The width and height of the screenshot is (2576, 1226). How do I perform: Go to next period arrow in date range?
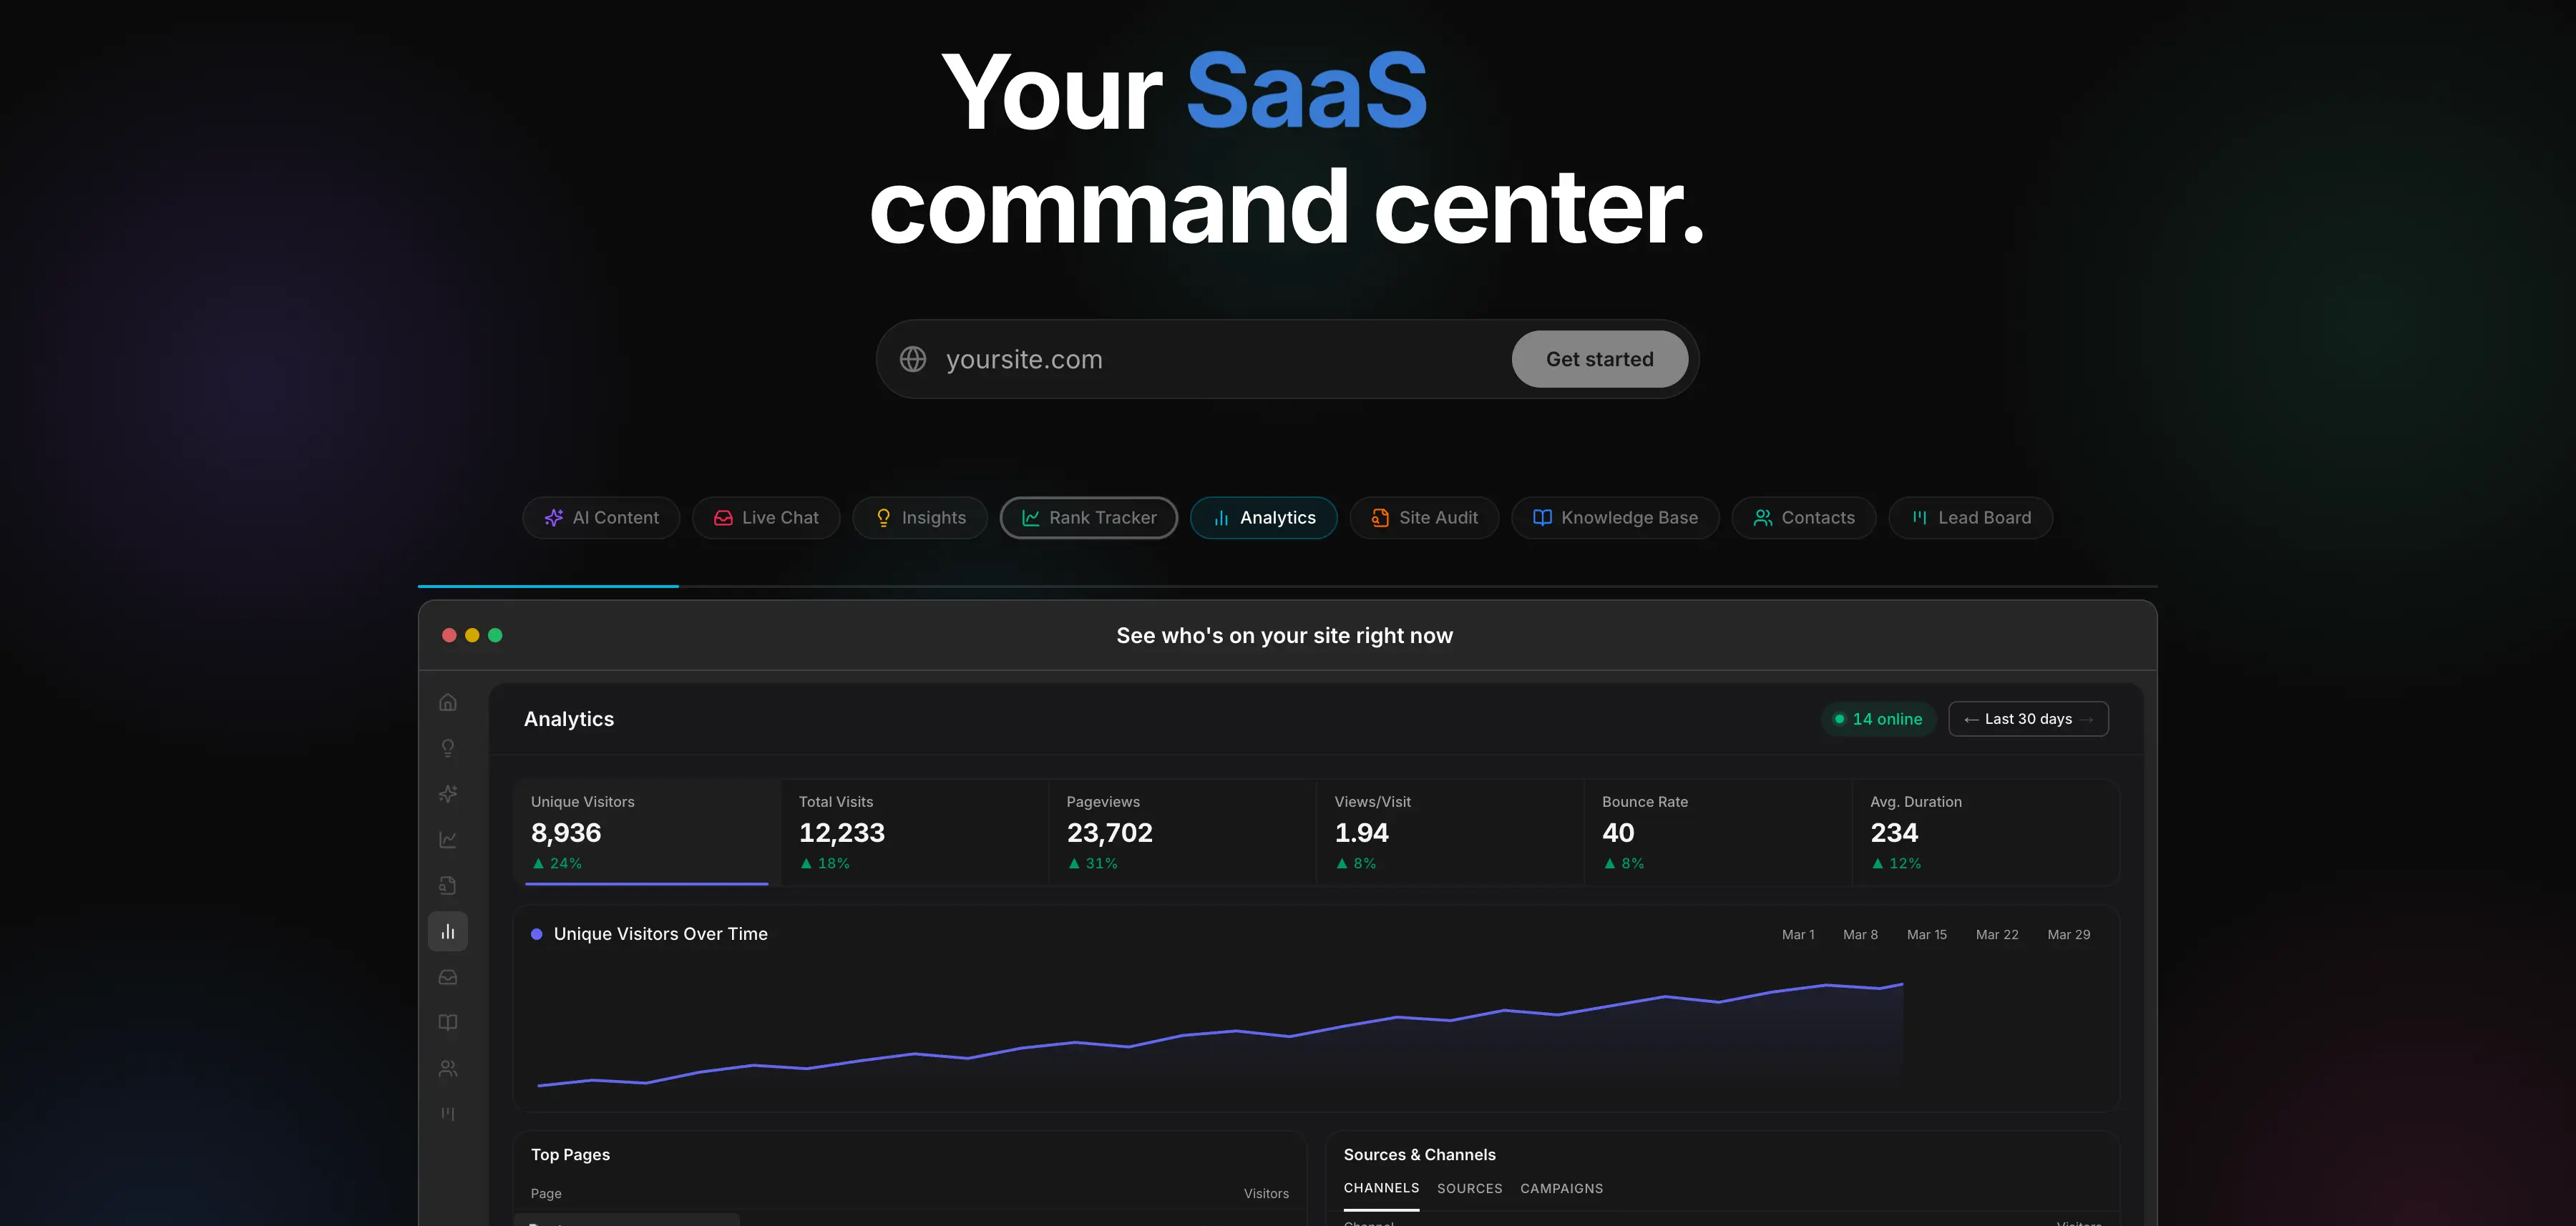2086,719
